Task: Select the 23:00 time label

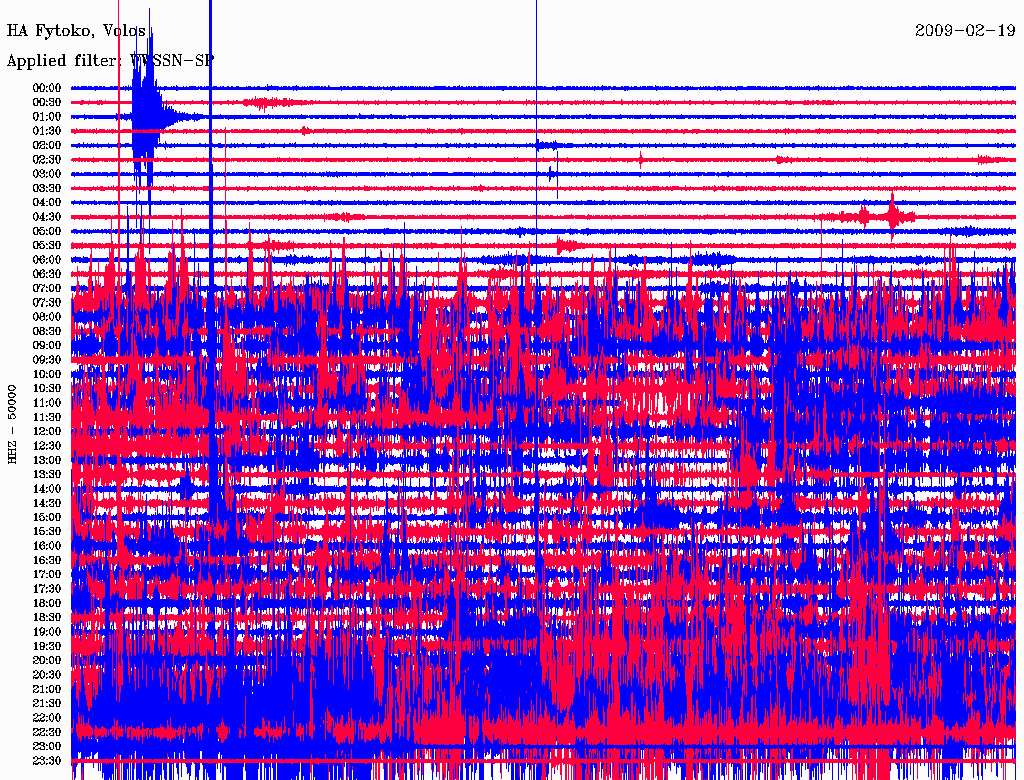Action: pos(47,746)
